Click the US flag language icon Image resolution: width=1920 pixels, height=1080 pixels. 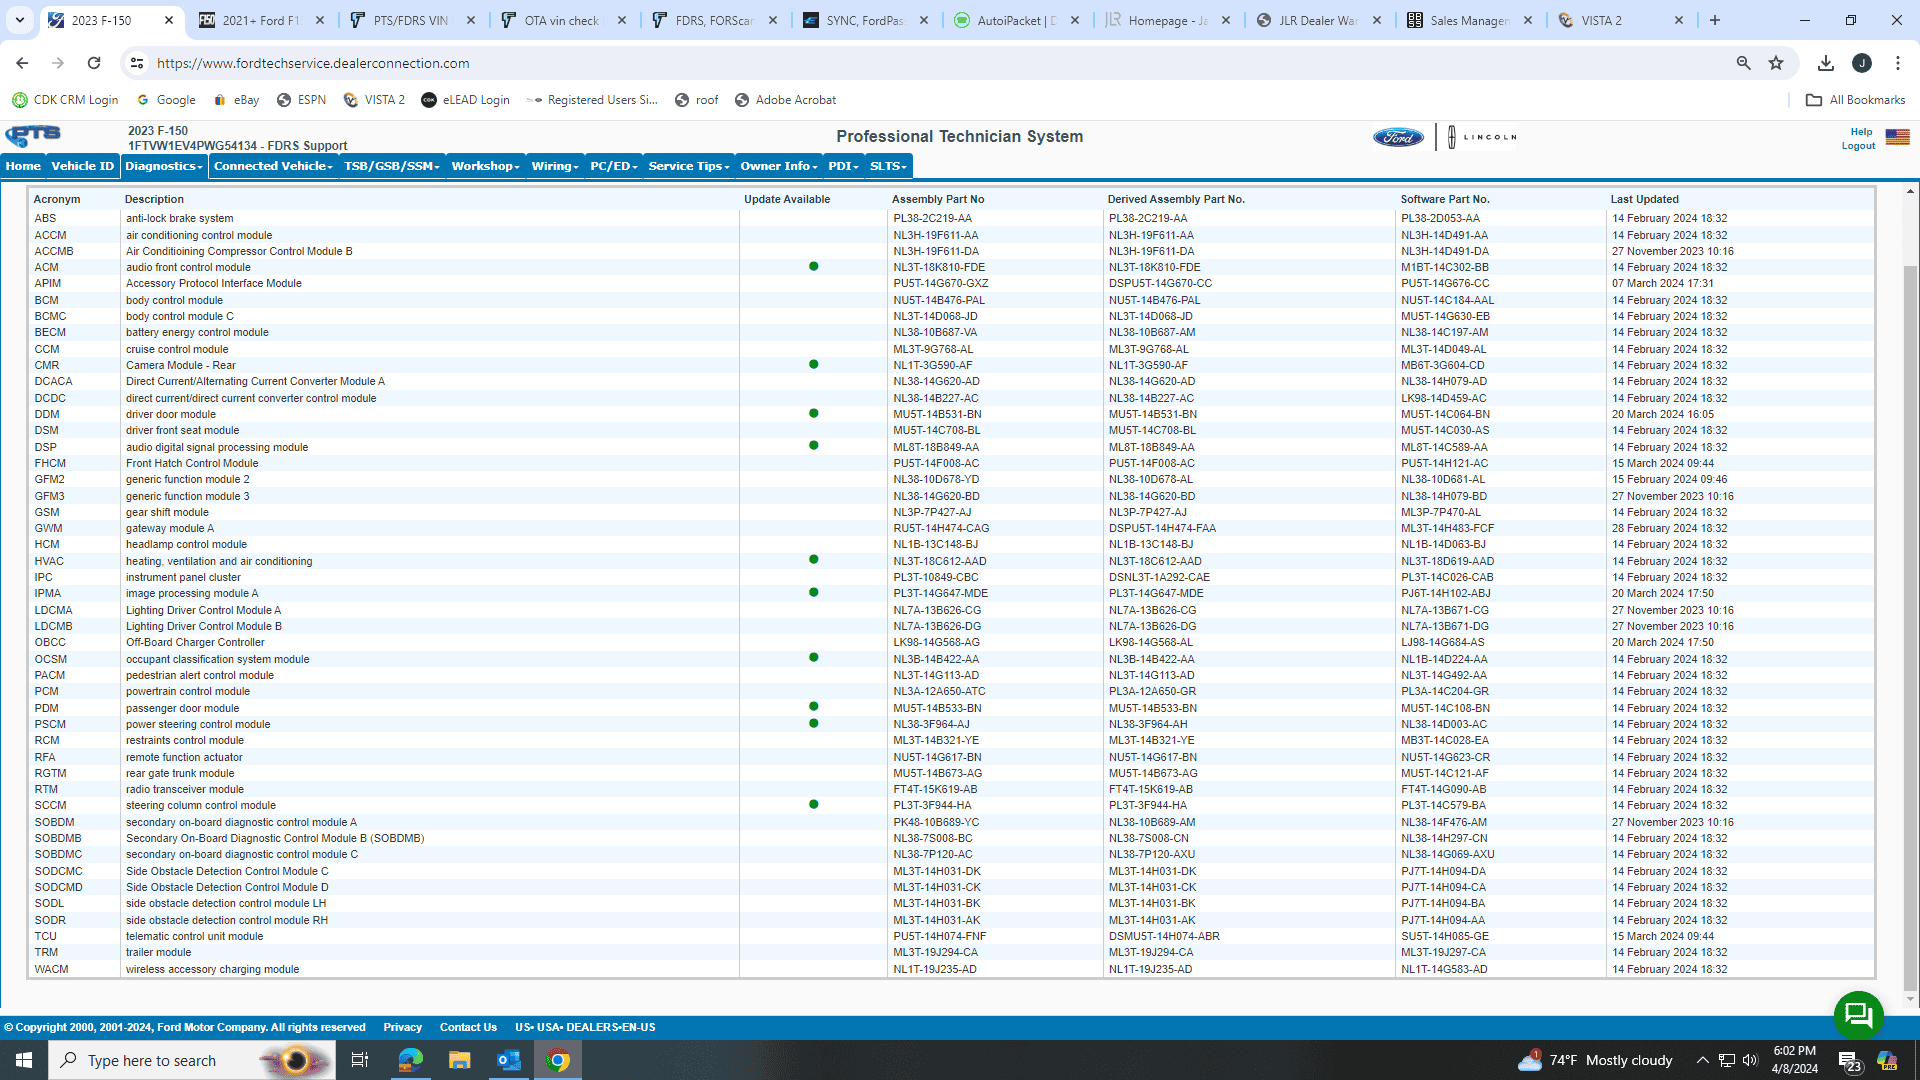pyautogui.click(x=1897, y=137)
